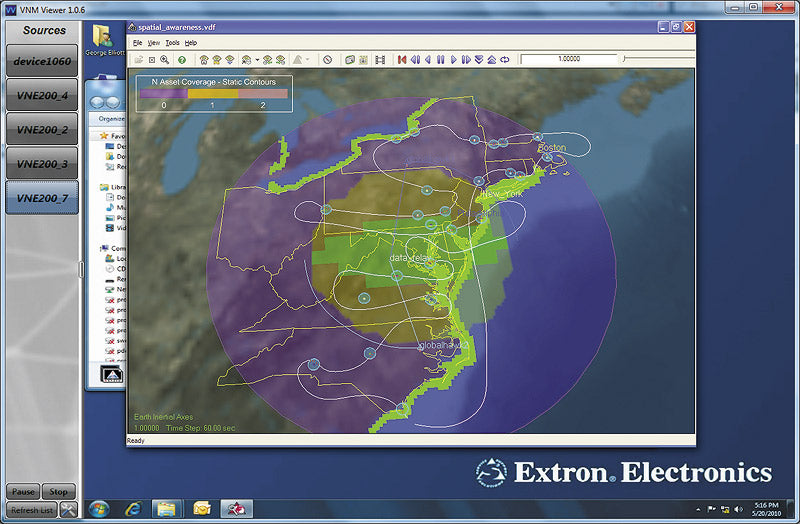The image size is (800, 524).
Task: Click the 3D window box toolbar icon
Action: (x=349, y=60)
